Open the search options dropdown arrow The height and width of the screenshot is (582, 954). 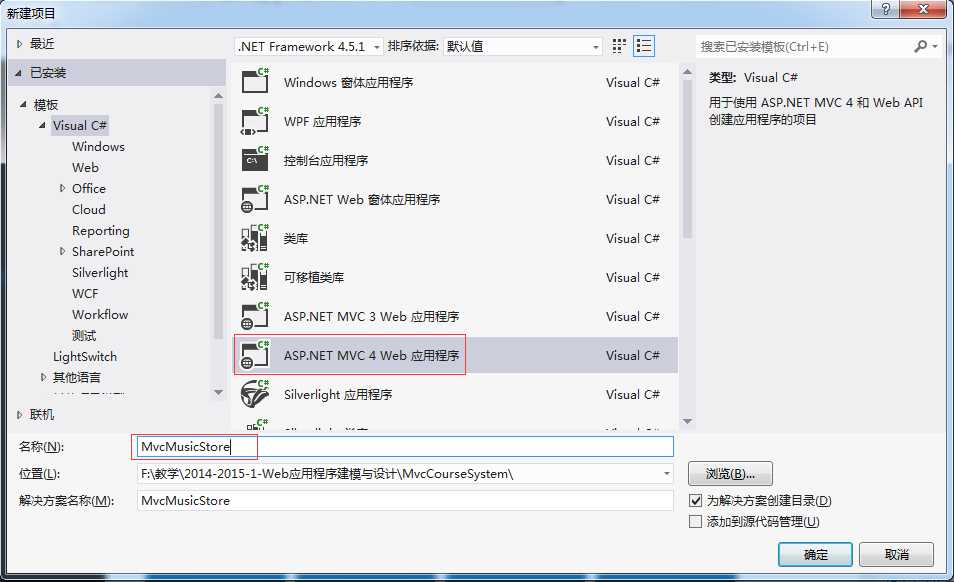click(935, 47)
